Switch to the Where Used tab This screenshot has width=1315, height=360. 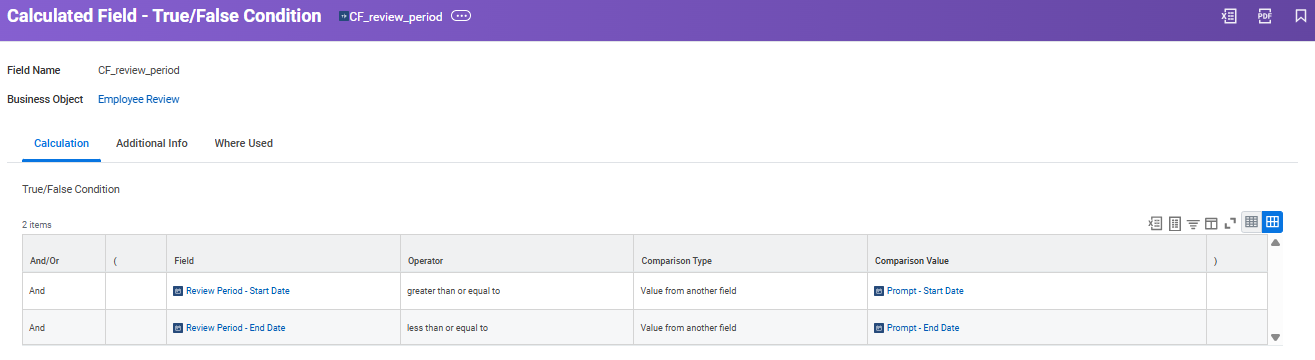tap(244, 143)
